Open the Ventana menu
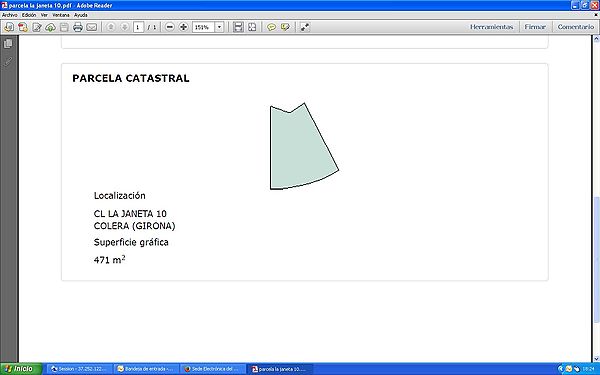600x375 pixels. tap(61, 15)
